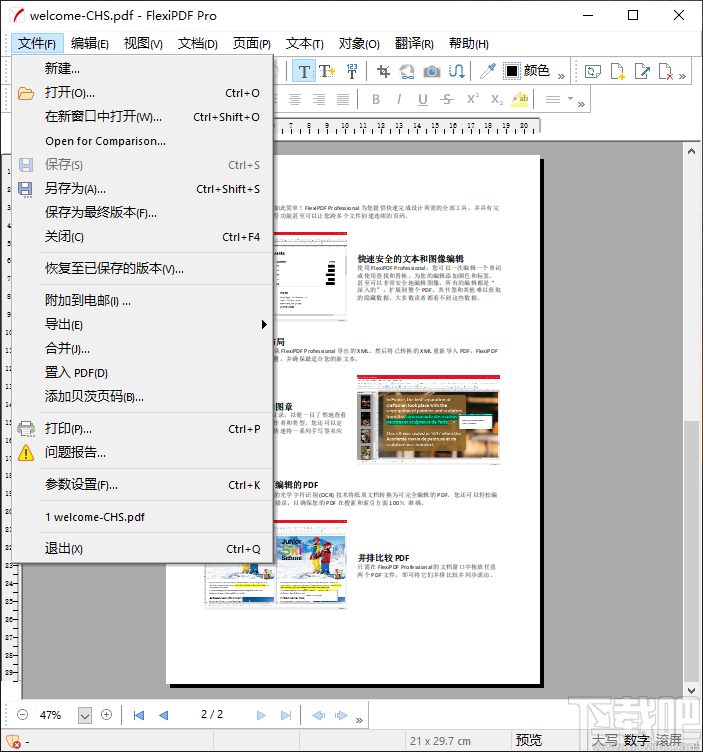Select Open for Comparison... entry
This screenshot has width=703, height=752.
(x=142, y=141)
